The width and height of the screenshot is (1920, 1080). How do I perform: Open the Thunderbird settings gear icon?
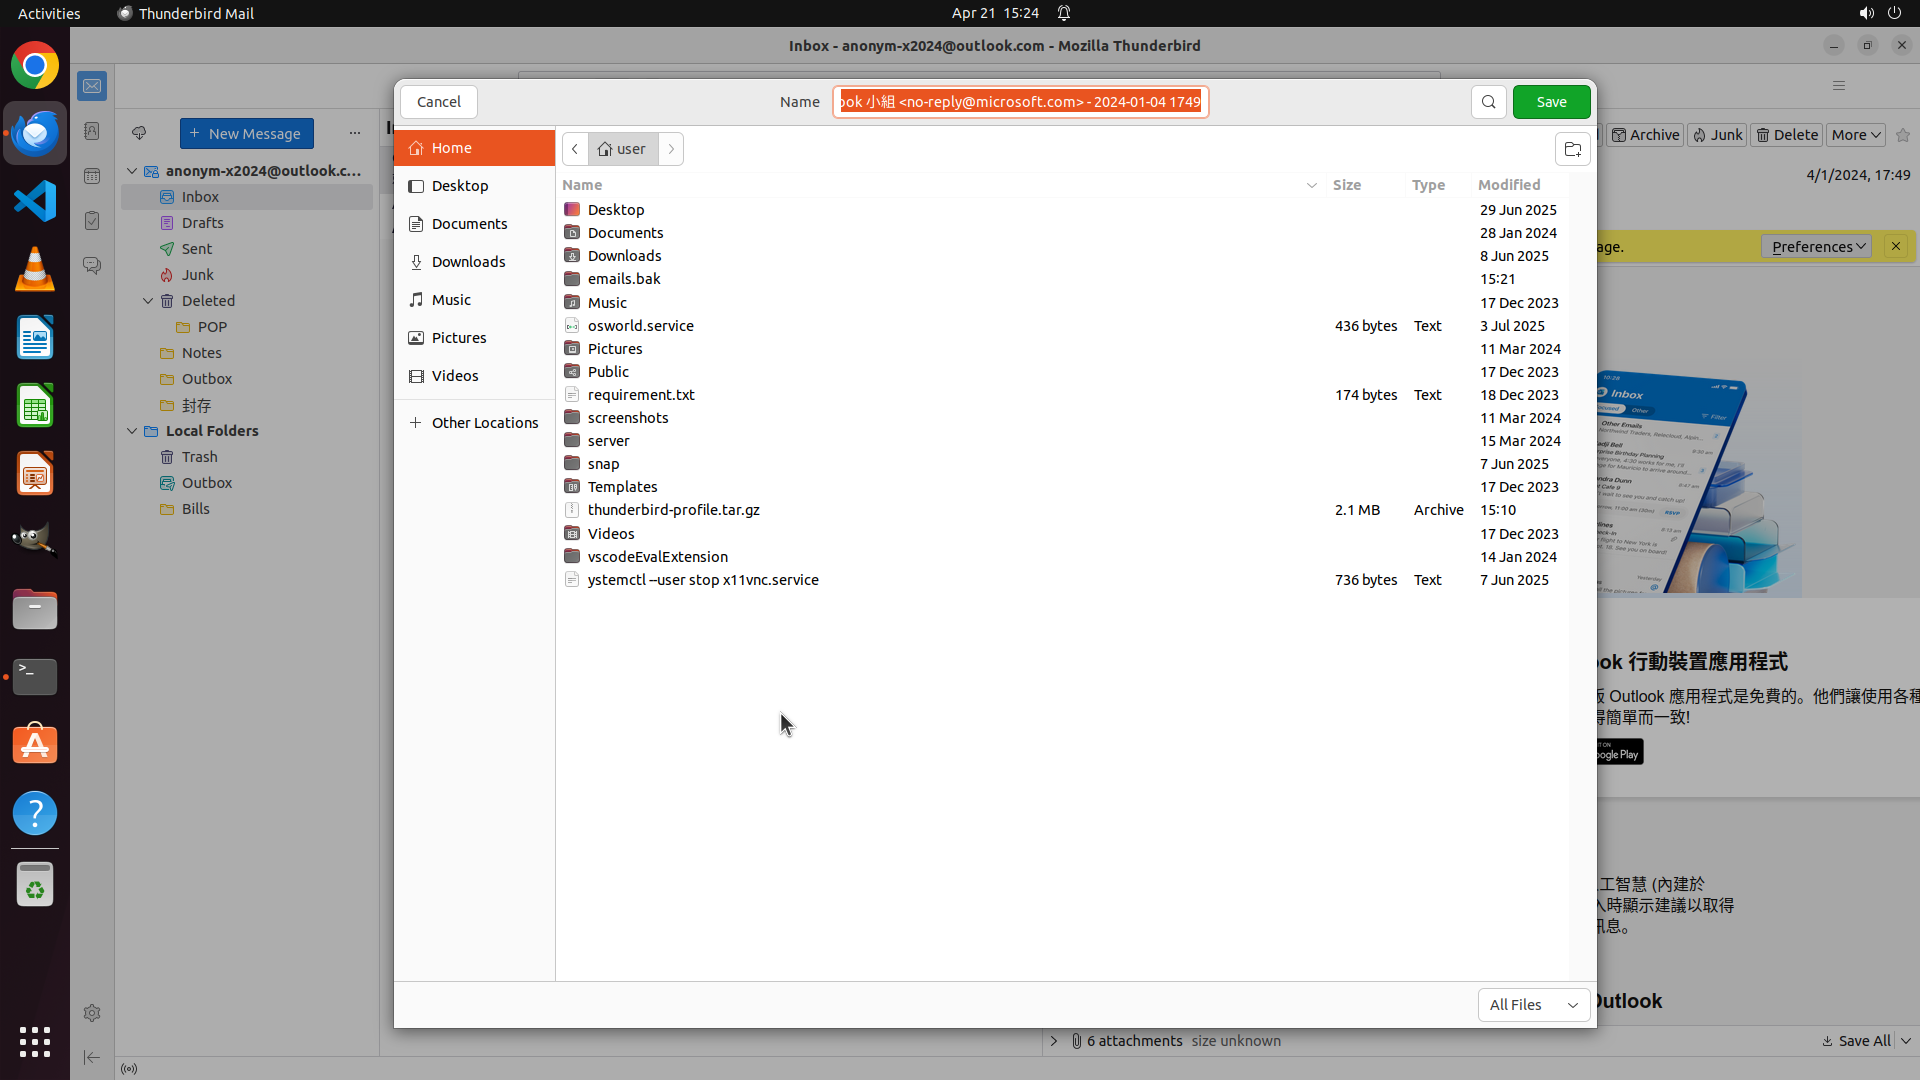coord(92,1013)
